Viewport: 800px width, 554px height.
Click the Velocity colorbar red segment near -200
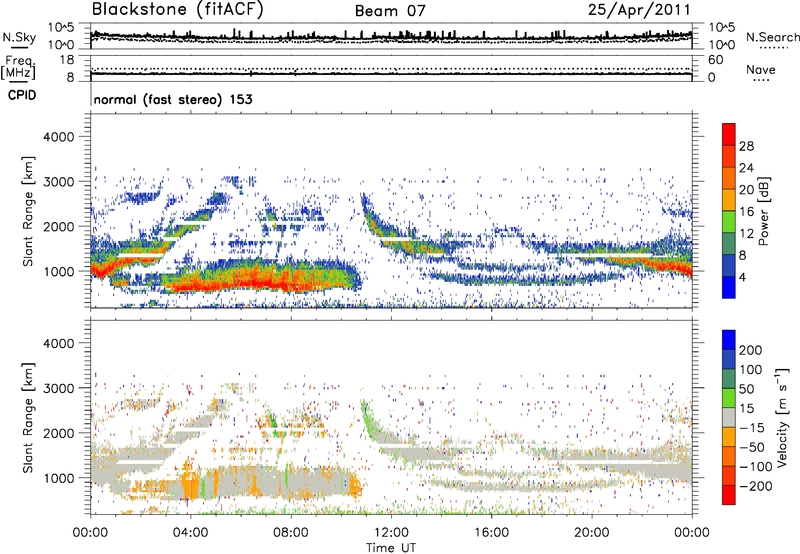(729, 495)
